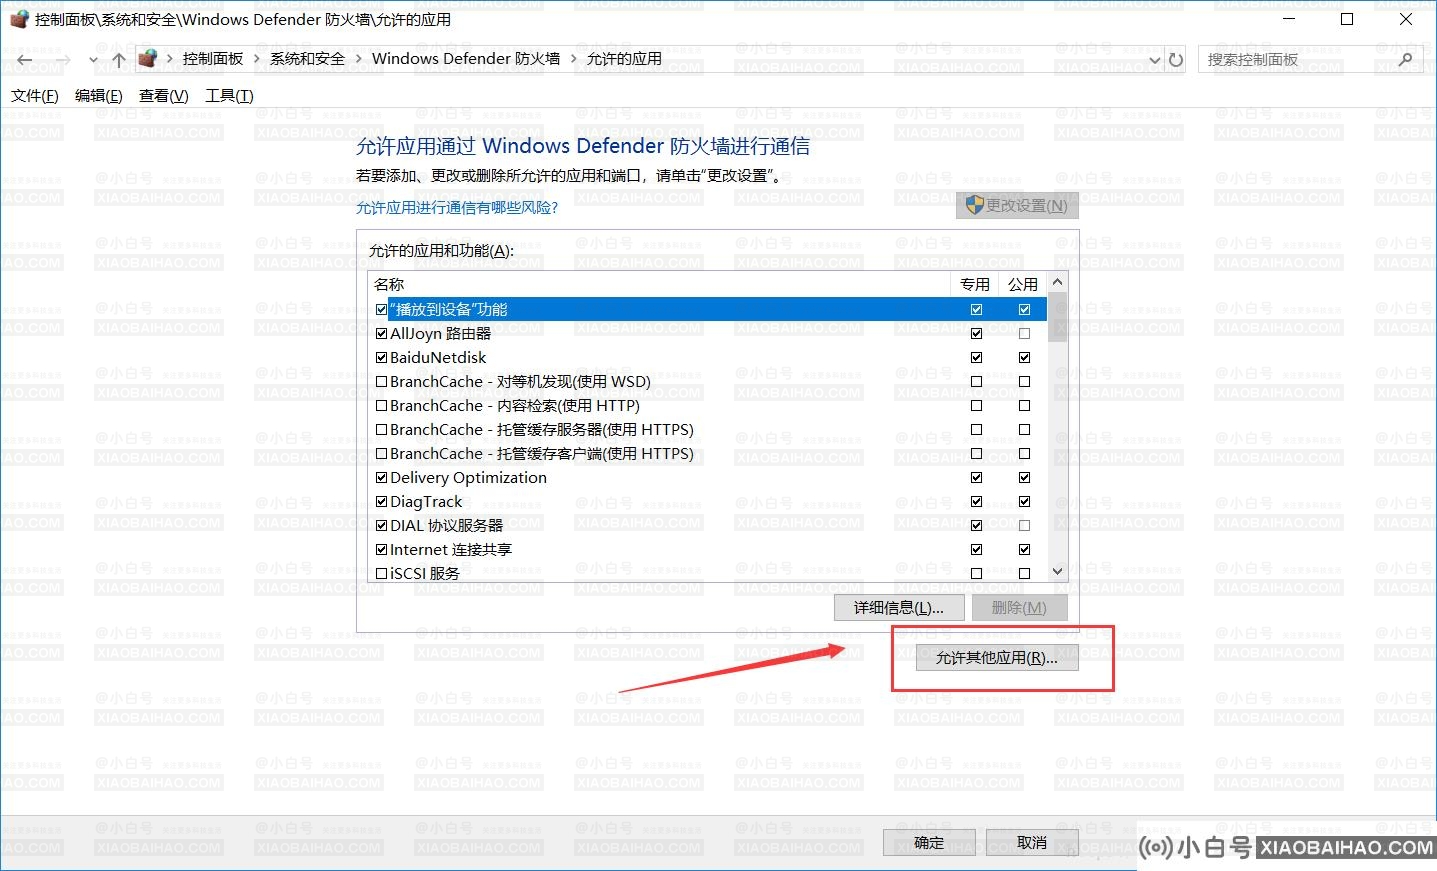Click the Forward navigation arrow
The height and width of the screenshot is (871, 1437).
tap(62, 60)
